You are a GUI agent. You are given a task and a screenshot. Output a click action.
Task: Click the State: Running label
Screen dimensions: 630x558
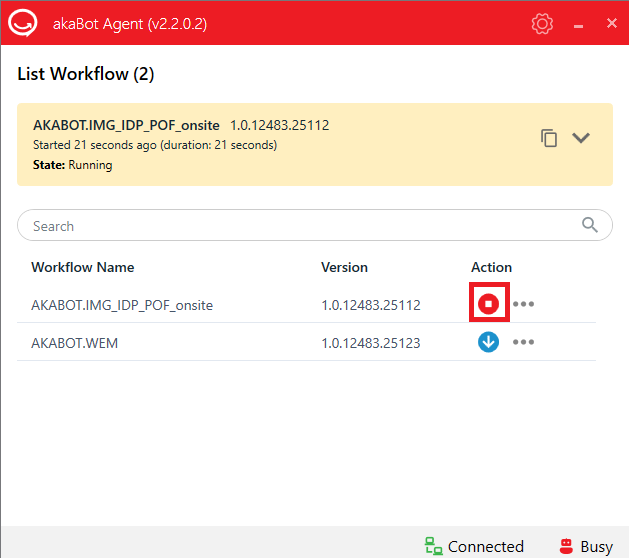tap(73, 165)
